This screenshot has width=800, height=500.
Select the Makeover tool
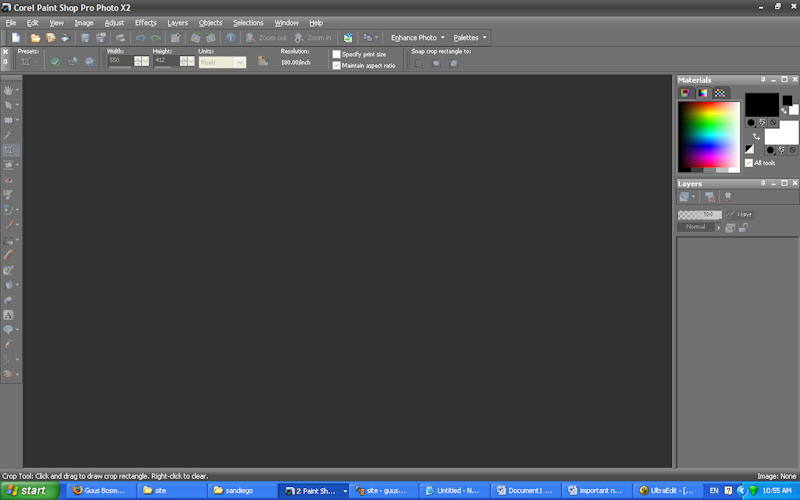[8, 194]
